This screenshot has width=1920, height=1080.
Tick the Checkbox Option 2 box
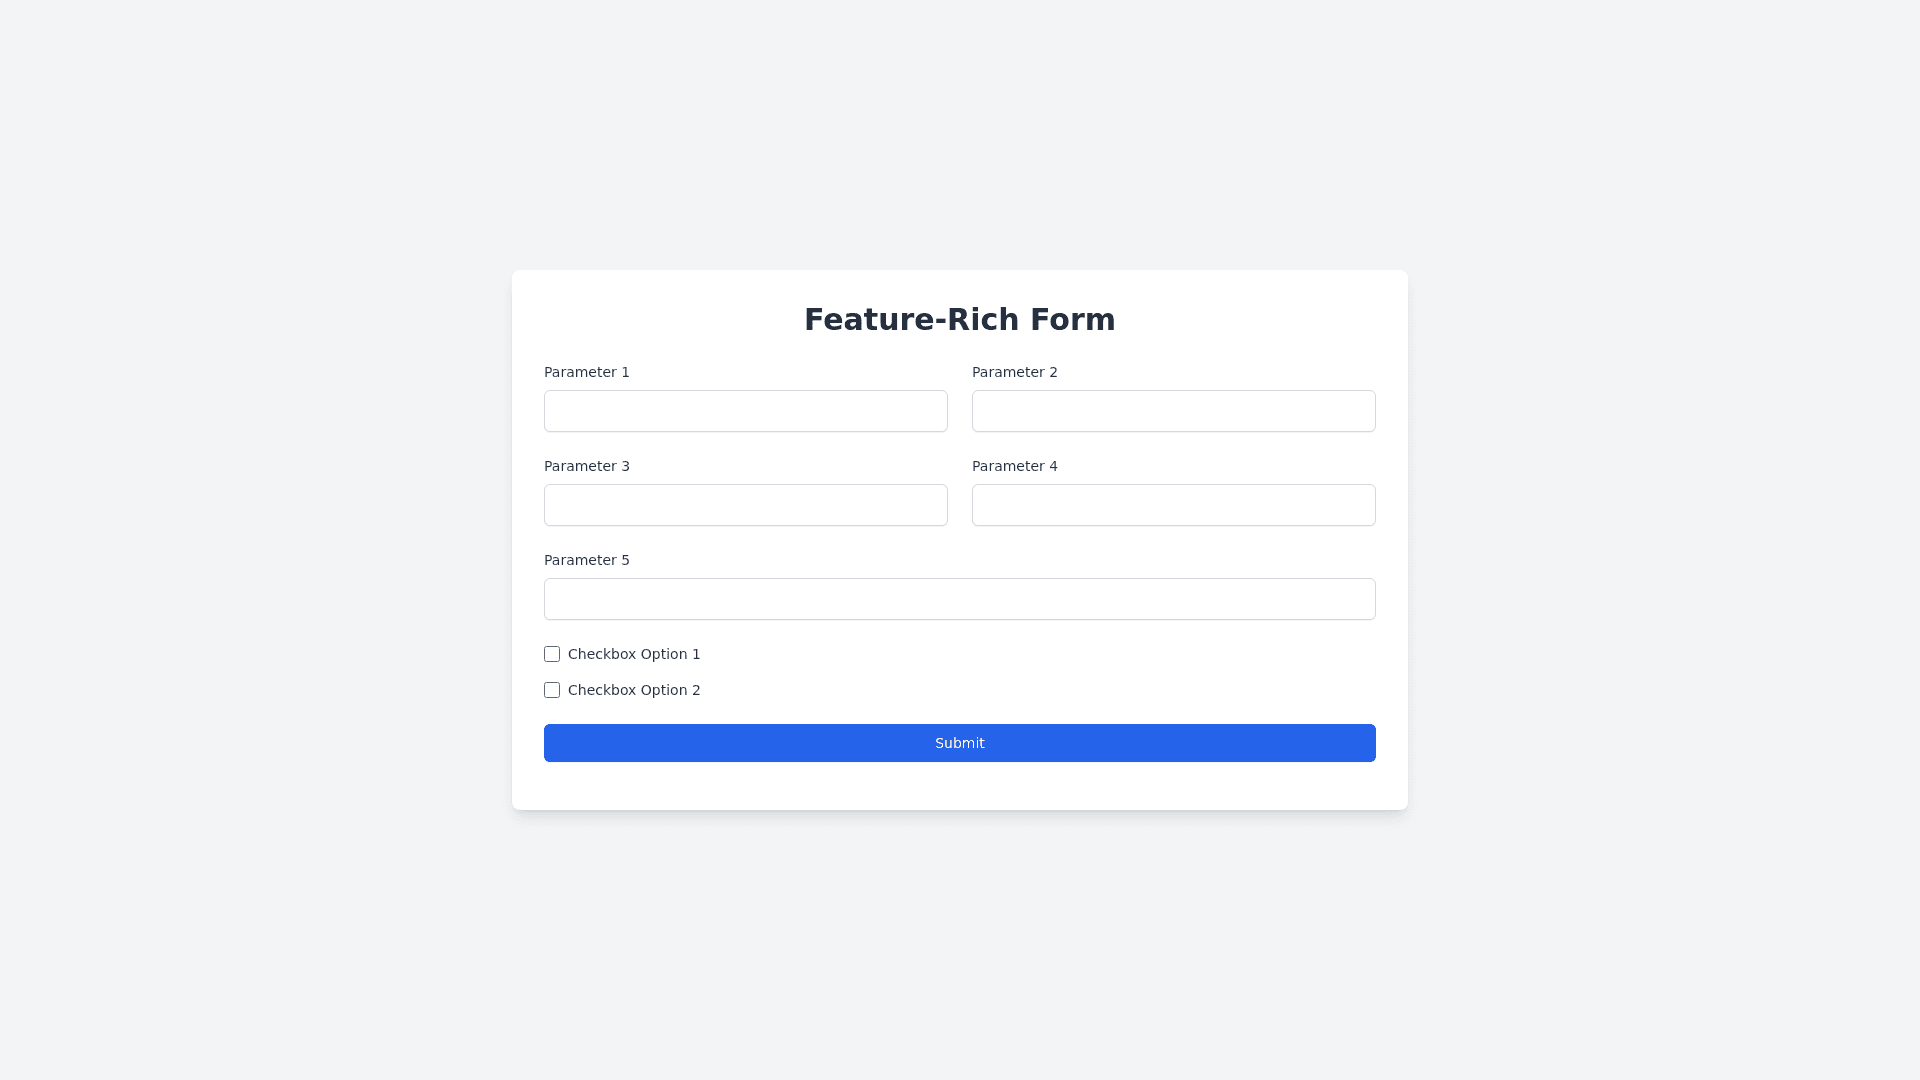pyautogui.click(x=552, y=690)
